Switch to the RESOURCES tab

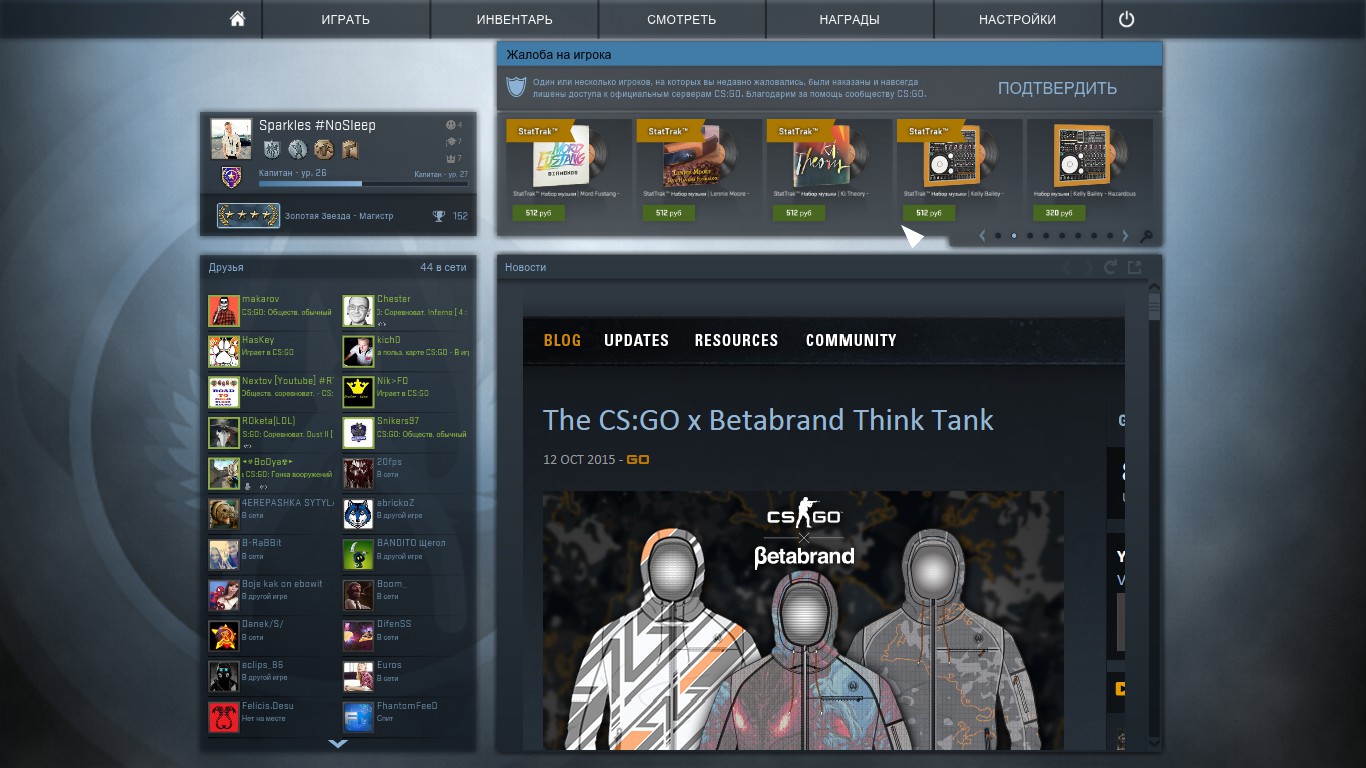[736, 340]
